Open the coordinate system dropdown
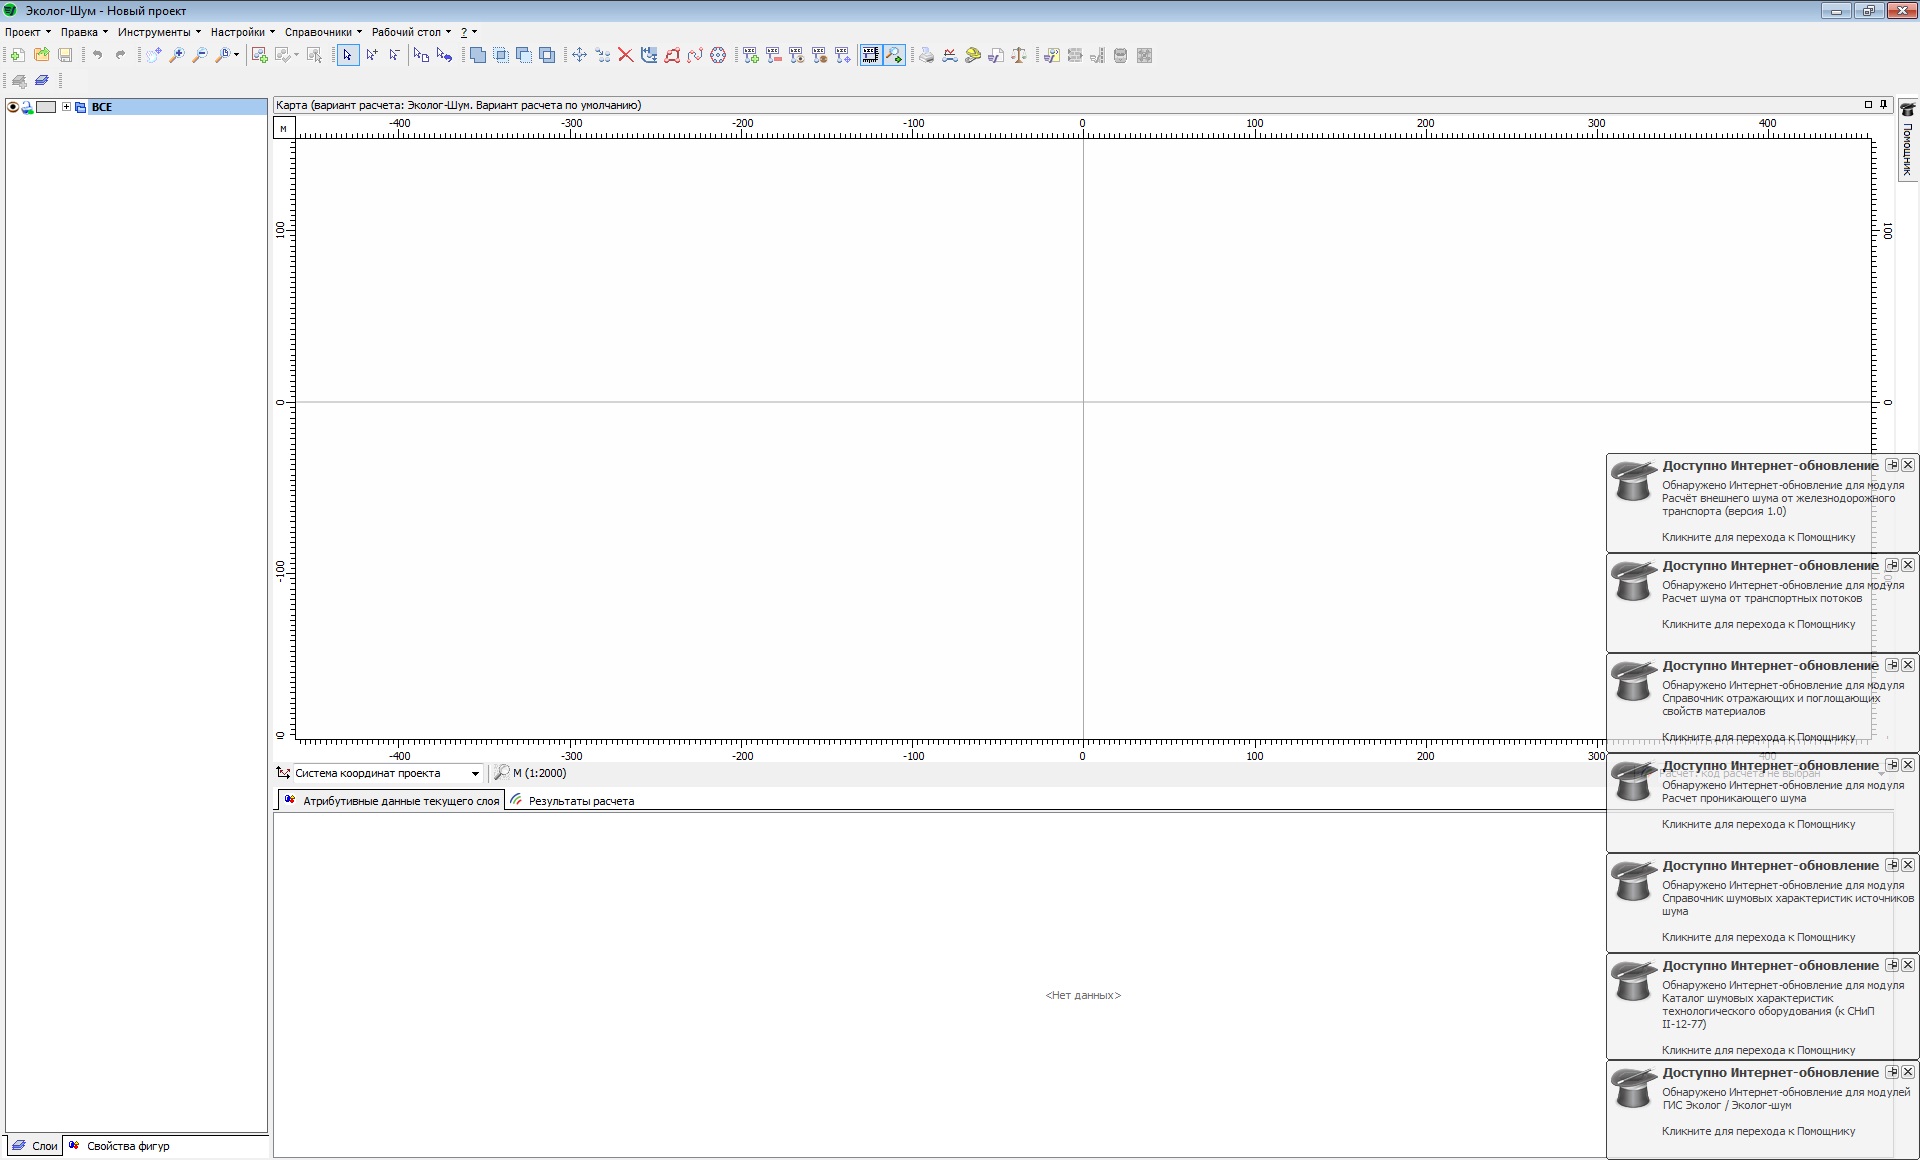 click(475, 774)
